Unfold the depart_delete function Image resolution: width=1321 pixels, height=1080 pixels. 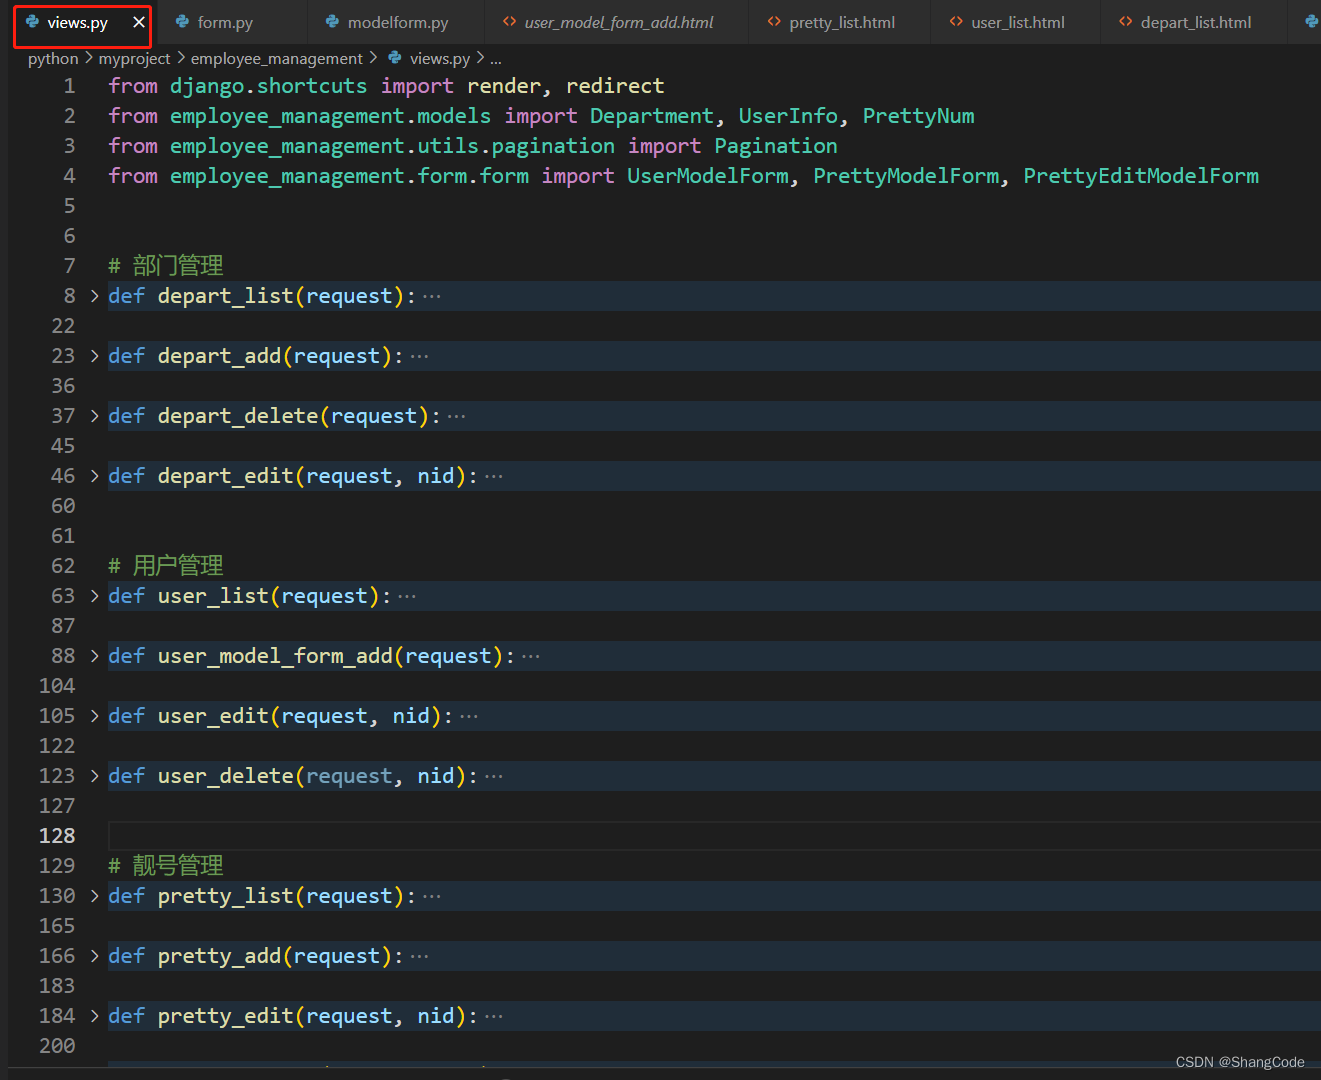coord(94,416)
